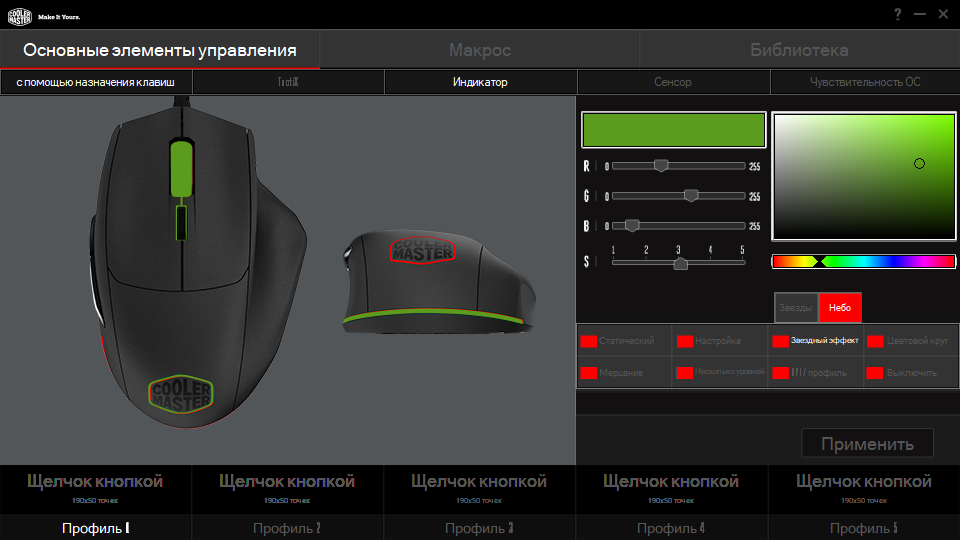
Task: Open the Сенсор subtab
Action: [x=673, y=82]
